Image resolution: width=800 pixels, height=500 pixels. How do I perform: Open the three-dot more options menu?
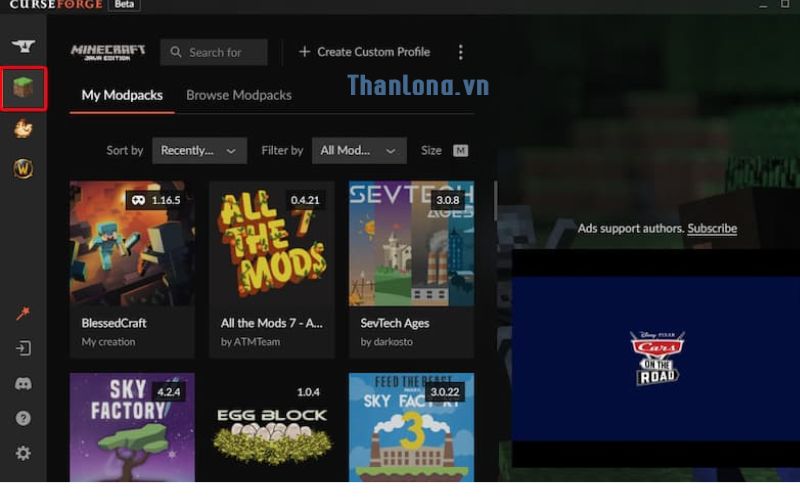click(x=460, y=52)
